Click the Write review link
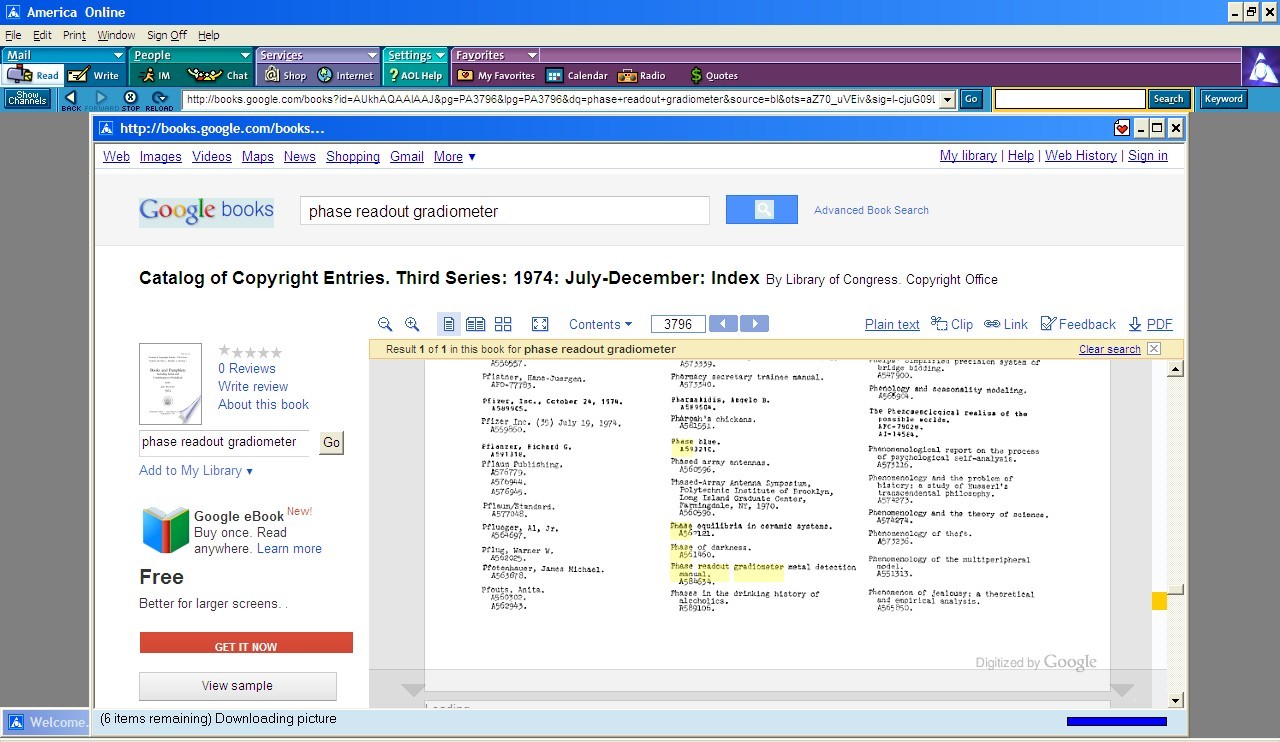Image resolution: width=1280 pixels, height=742 pixels. click(253, 387)
